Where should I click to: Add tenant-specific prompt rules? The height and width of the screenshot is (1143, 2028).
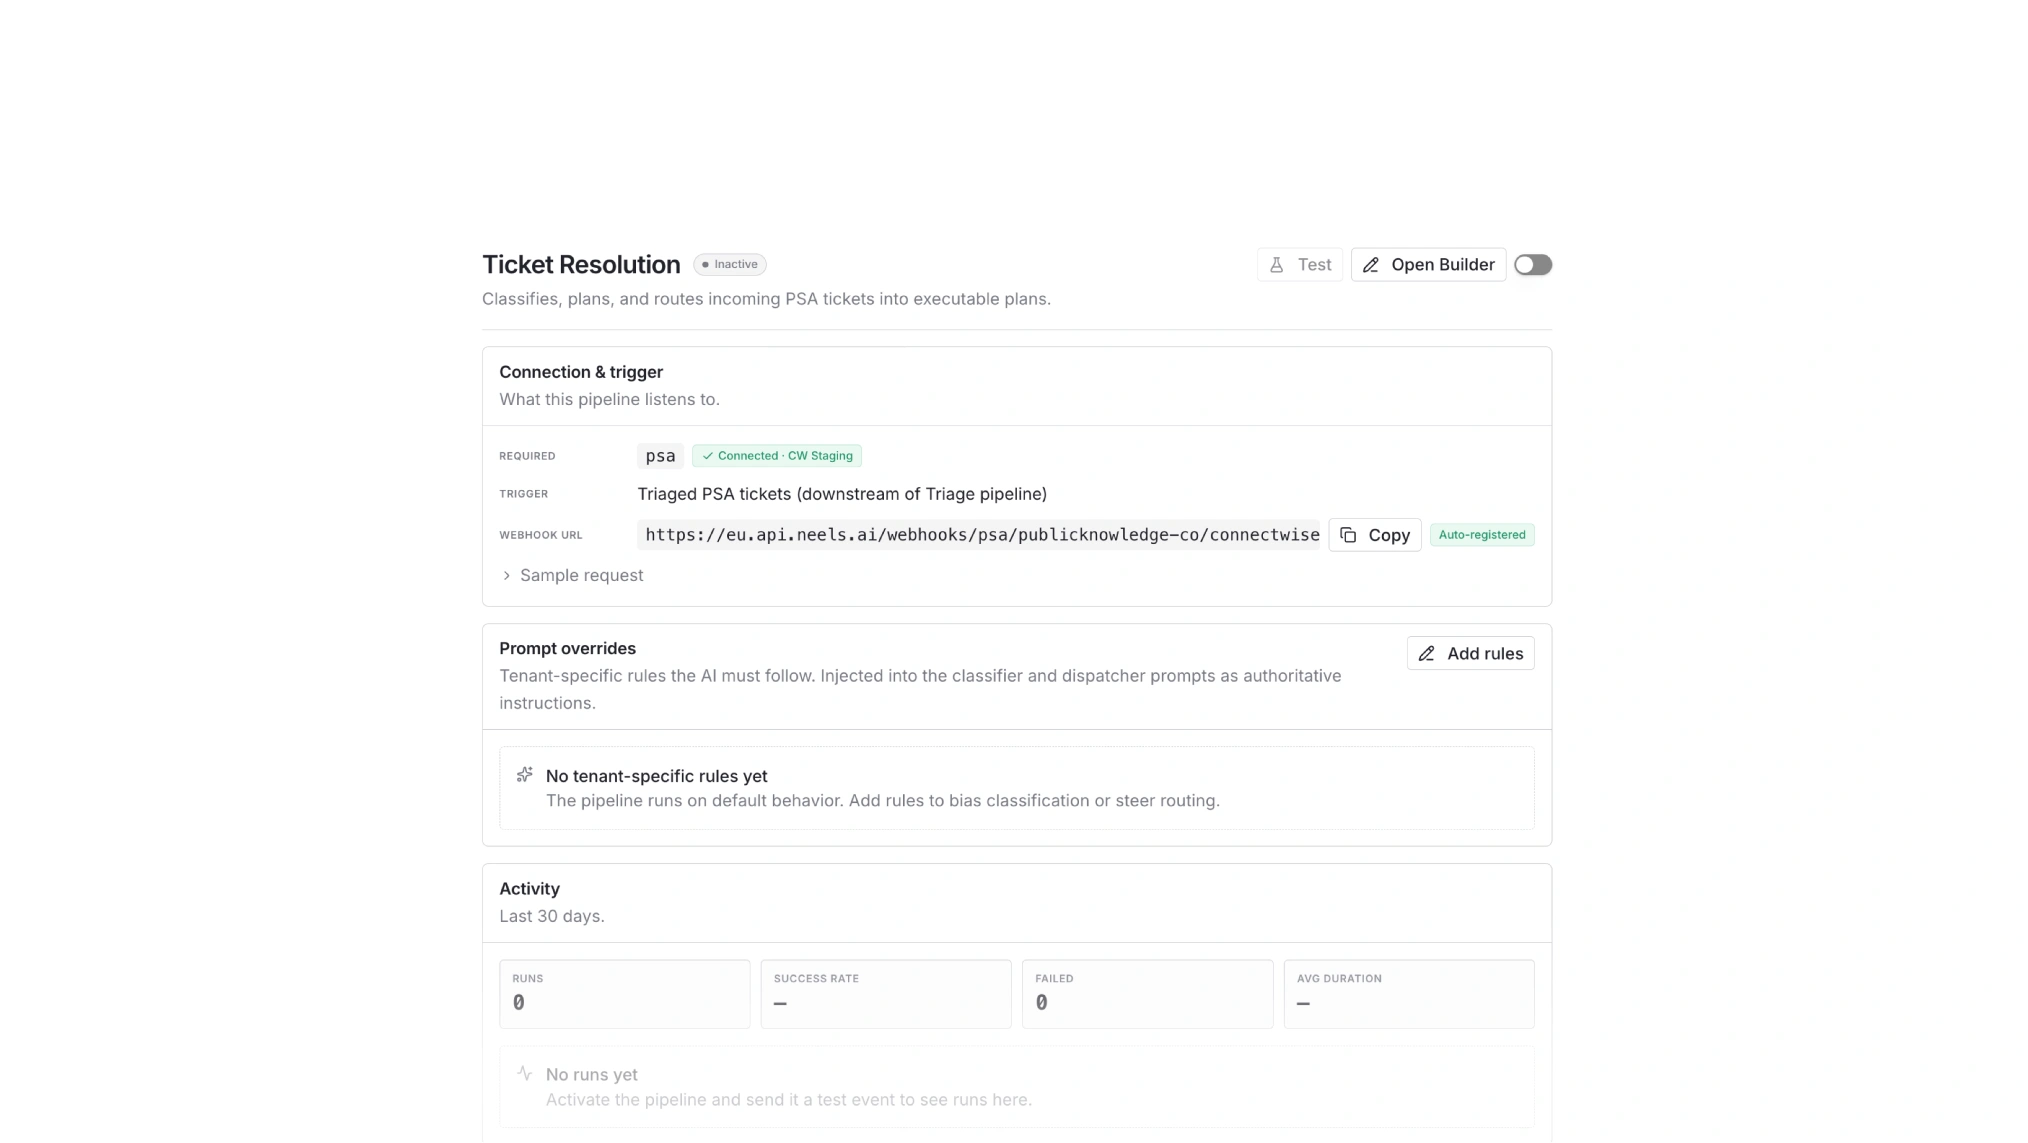coord(1470,654)
